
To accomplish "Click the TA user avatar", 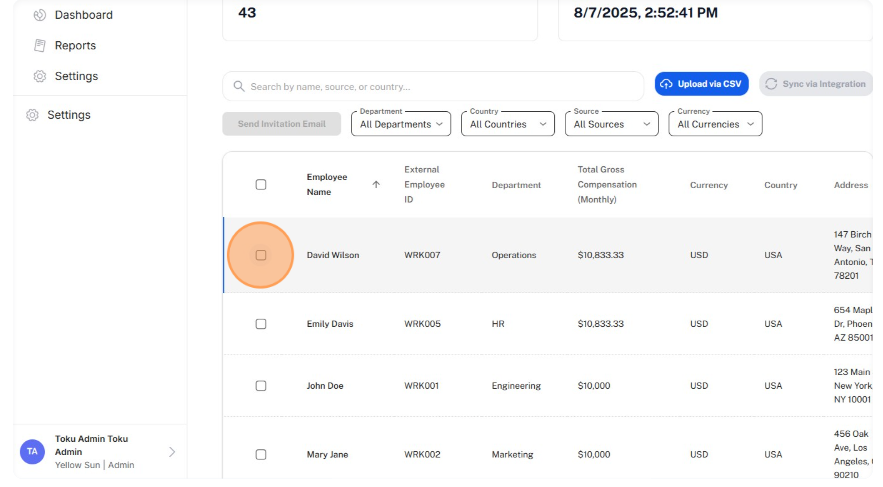I will click(x=32, y=452).
